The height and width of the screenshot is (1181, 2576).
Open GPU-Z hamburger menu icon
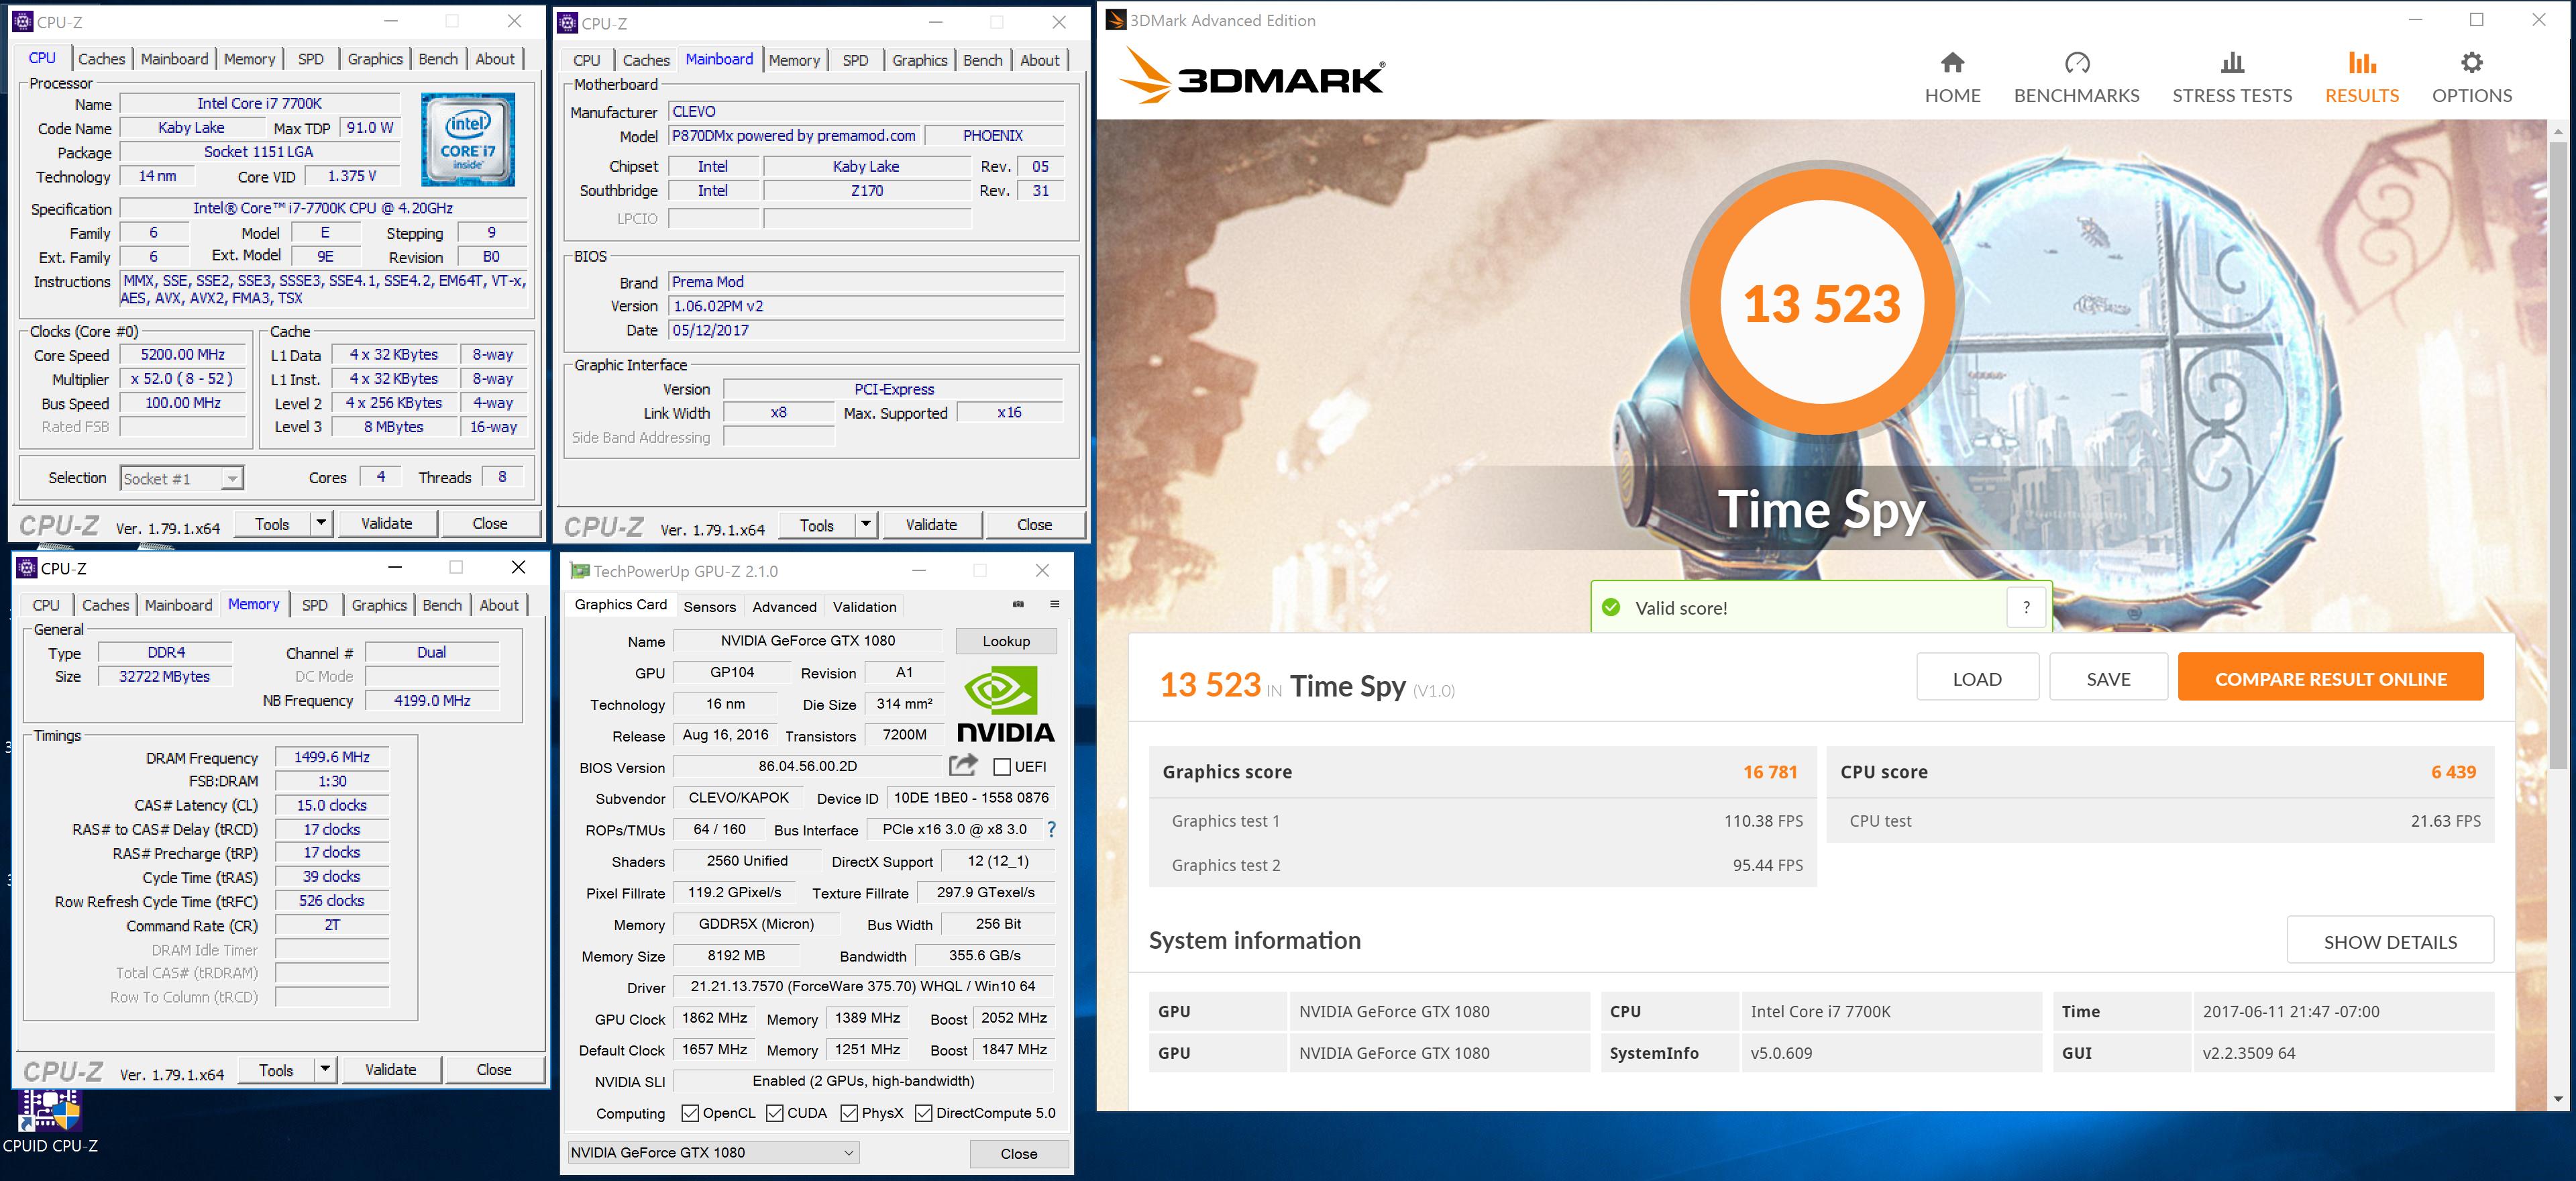tap(1054, 604)
